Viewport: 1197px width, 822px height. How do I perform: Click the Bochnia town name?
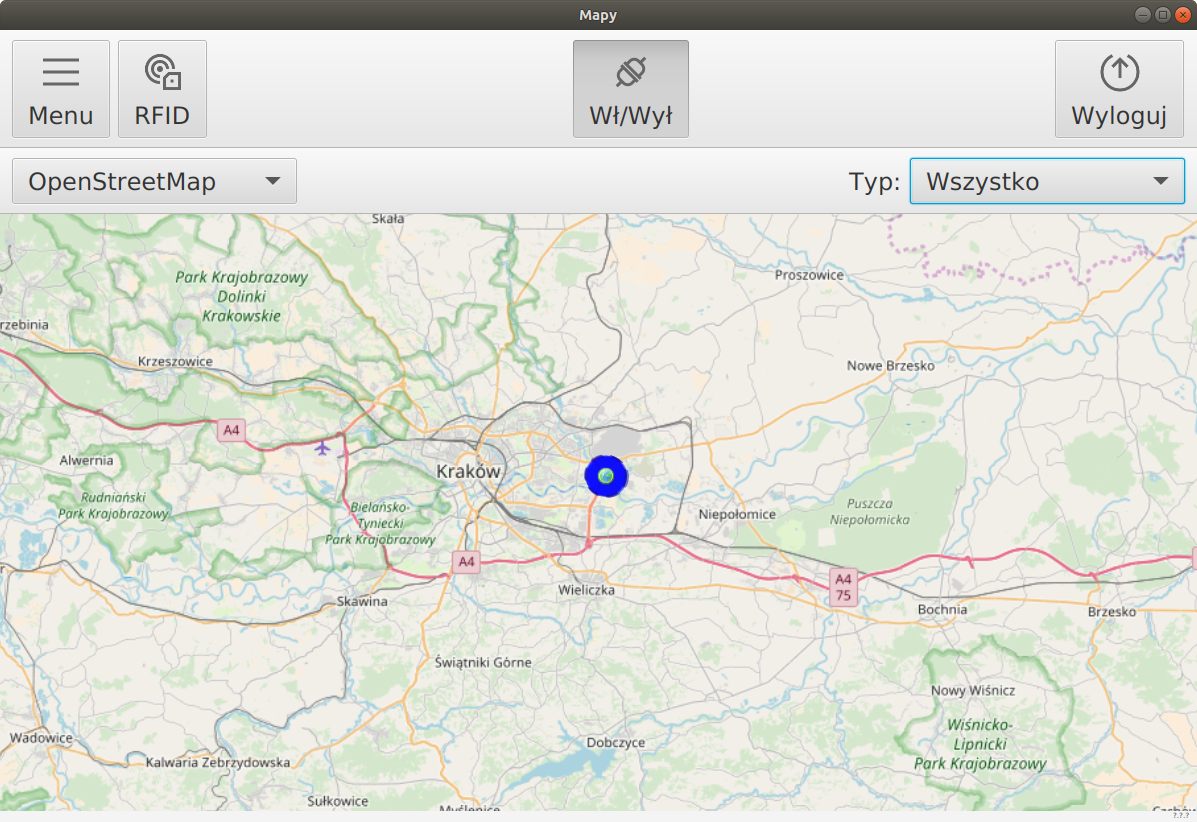coord(942,609)
